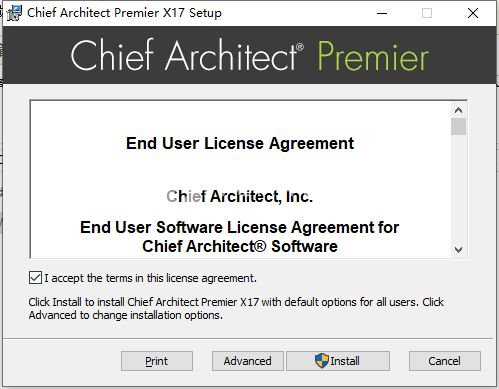
Task: Click the green Premier word in banner
Action: click(373, 56)
